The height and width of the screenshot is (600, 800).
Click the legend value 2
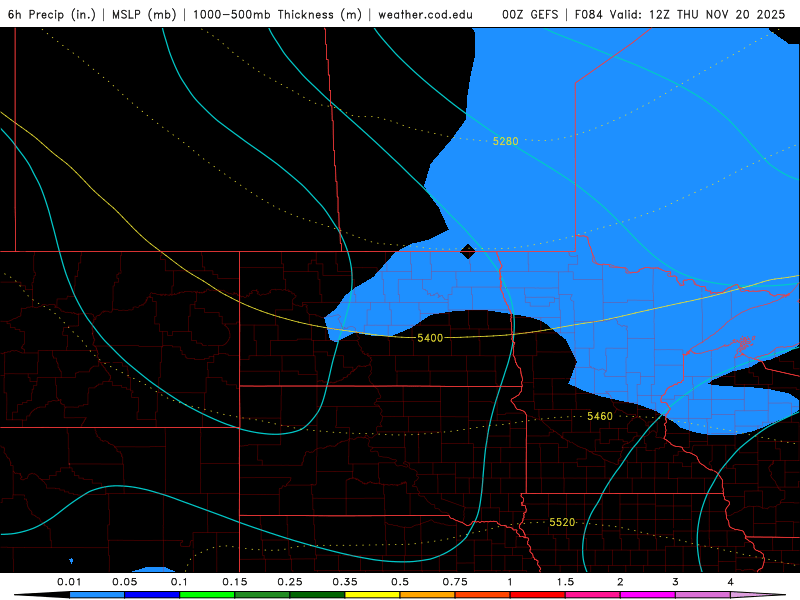coord(620,582)
